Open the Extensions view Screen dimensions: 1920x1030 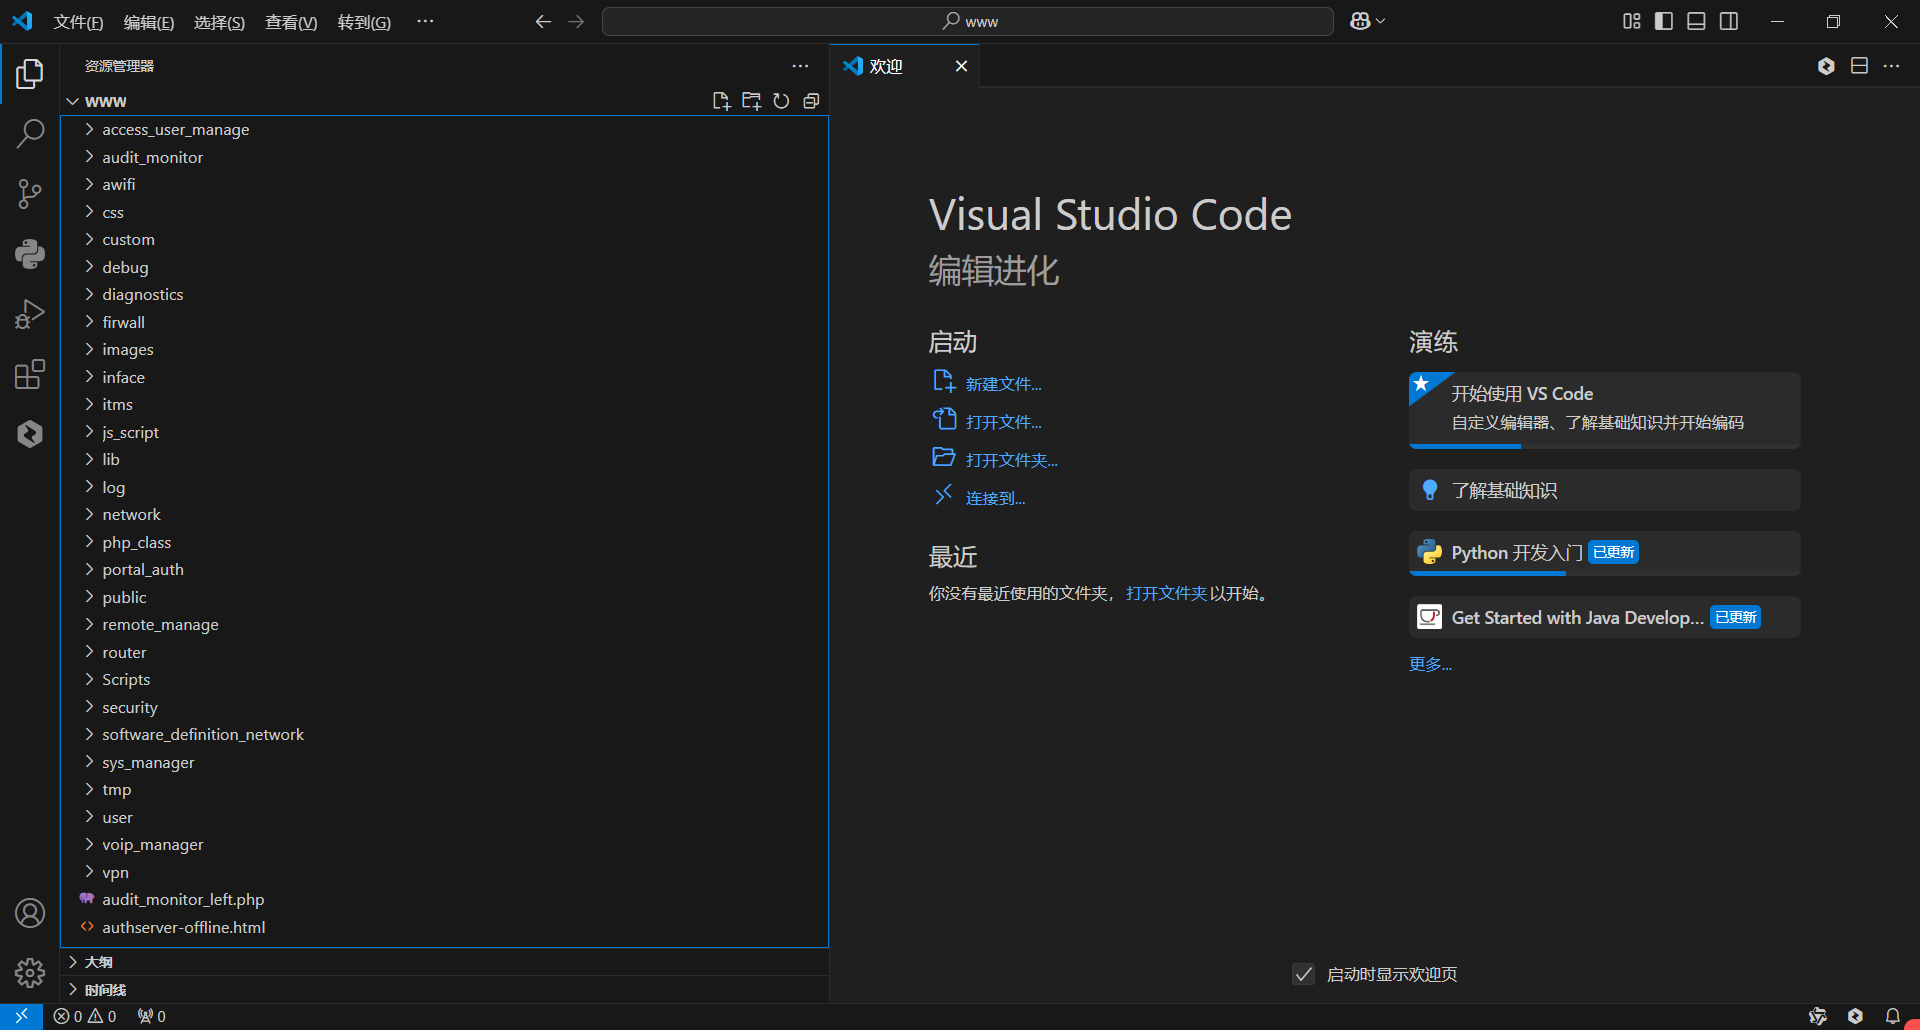30,374
